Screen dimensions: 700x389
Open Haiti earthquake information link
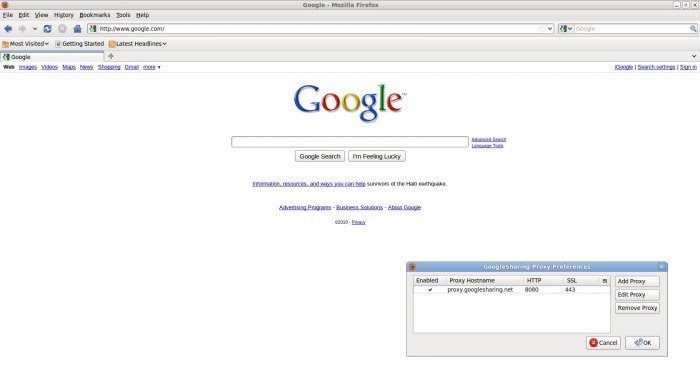pyautogui.click(x=308, y=184)
